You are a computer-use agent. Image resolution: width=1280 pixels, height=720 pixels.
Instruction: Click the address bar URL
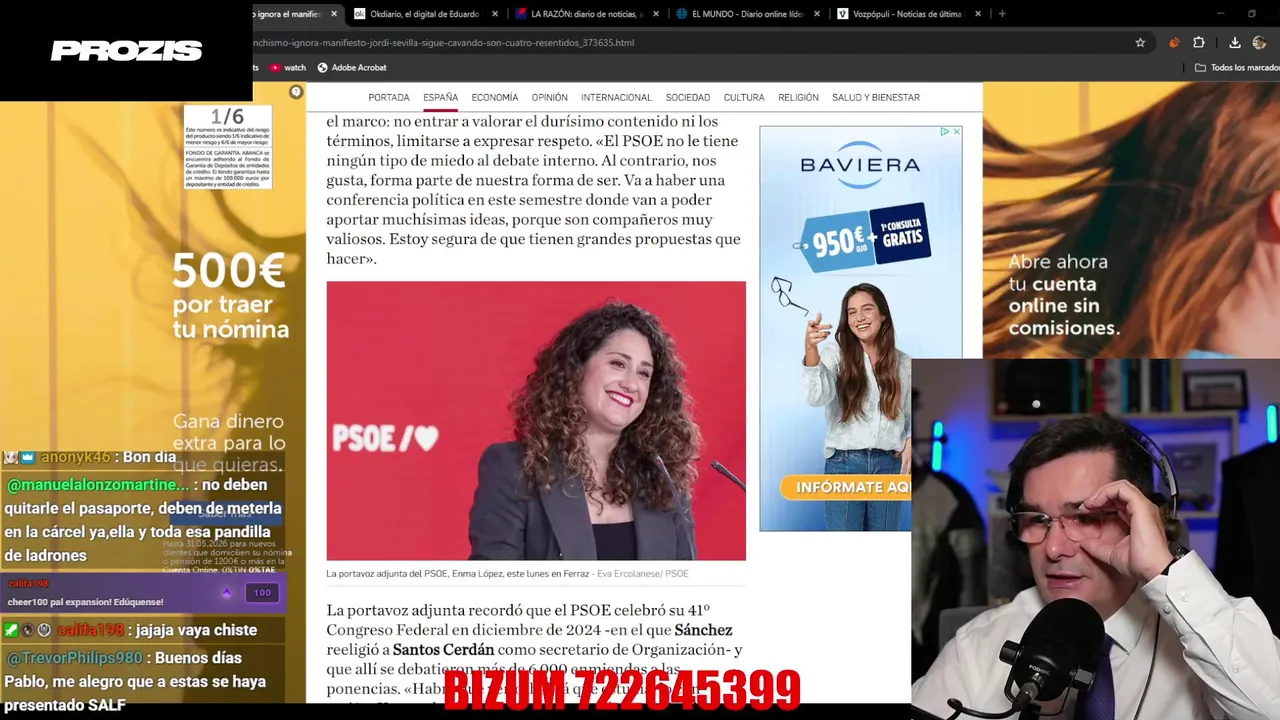pos(443,43)
